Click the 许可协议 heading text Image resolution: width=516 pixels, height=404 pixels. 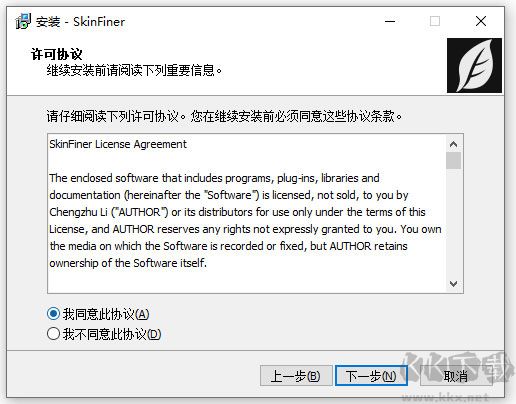pos(57,54)
